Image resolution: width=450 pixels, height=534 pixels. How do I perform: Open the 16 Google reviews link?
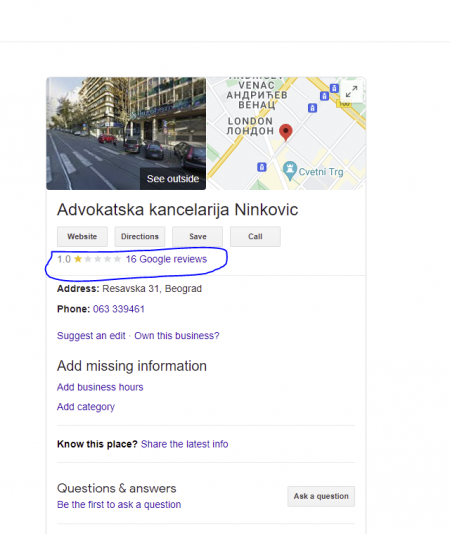166,259
